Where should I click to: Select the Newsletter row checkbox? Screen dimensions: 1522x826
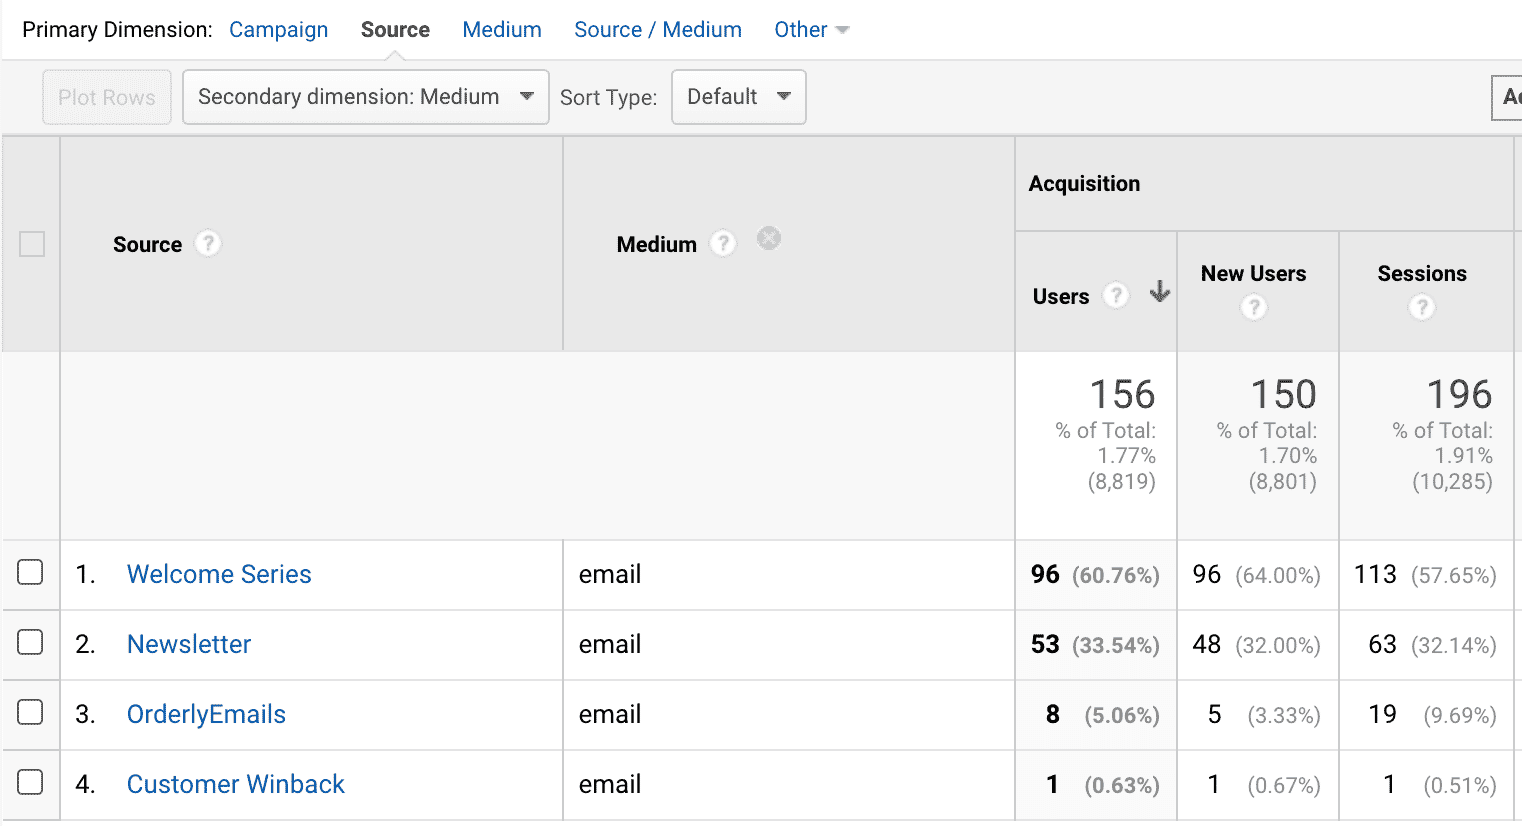31,642
